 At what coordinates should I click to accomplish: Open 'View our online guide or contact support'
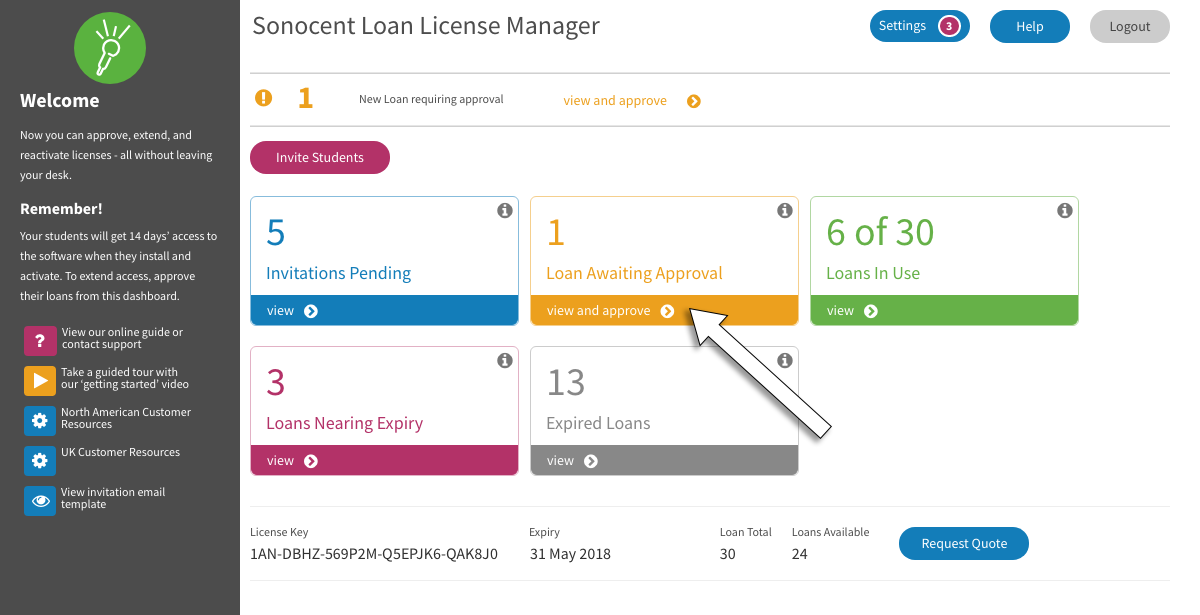pyautogui.click(x=122, y=338)
